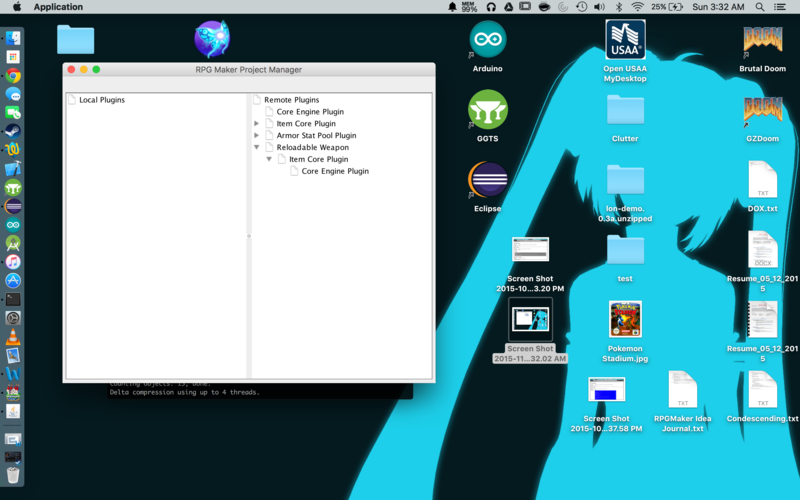The width and height of the screenshot is (800, 500).
Task: Open the Apple menu
Action: tap(17, 7)
